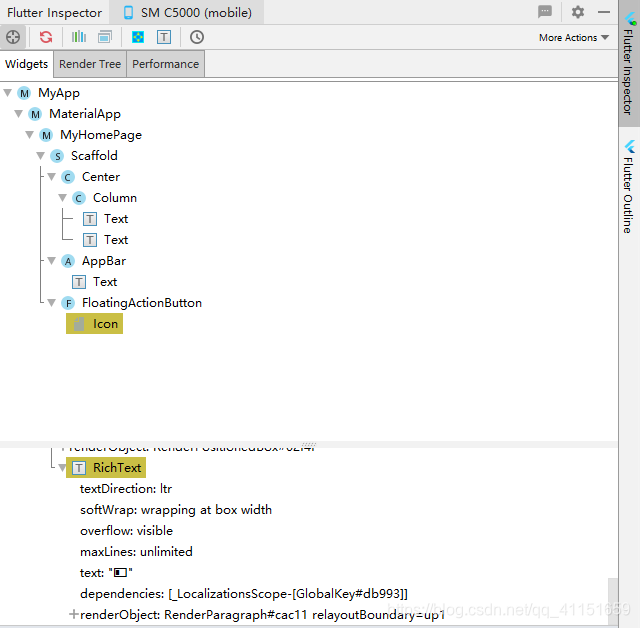Click the details panel vertical scrollbar
This screenshot has width=640, height=628.
point(613,601)
